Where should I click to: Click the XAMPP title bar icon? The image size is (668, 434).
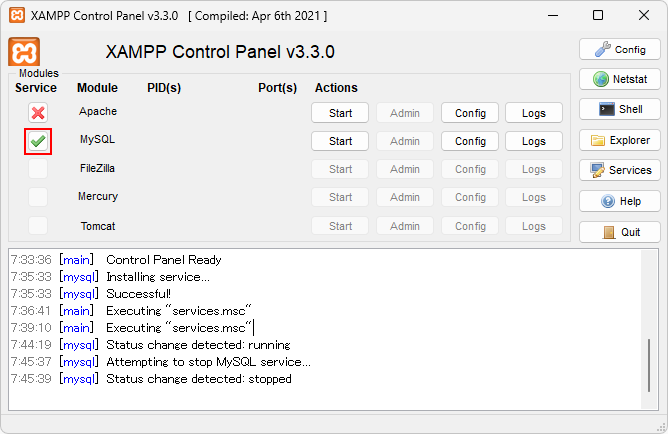(16, 16)
